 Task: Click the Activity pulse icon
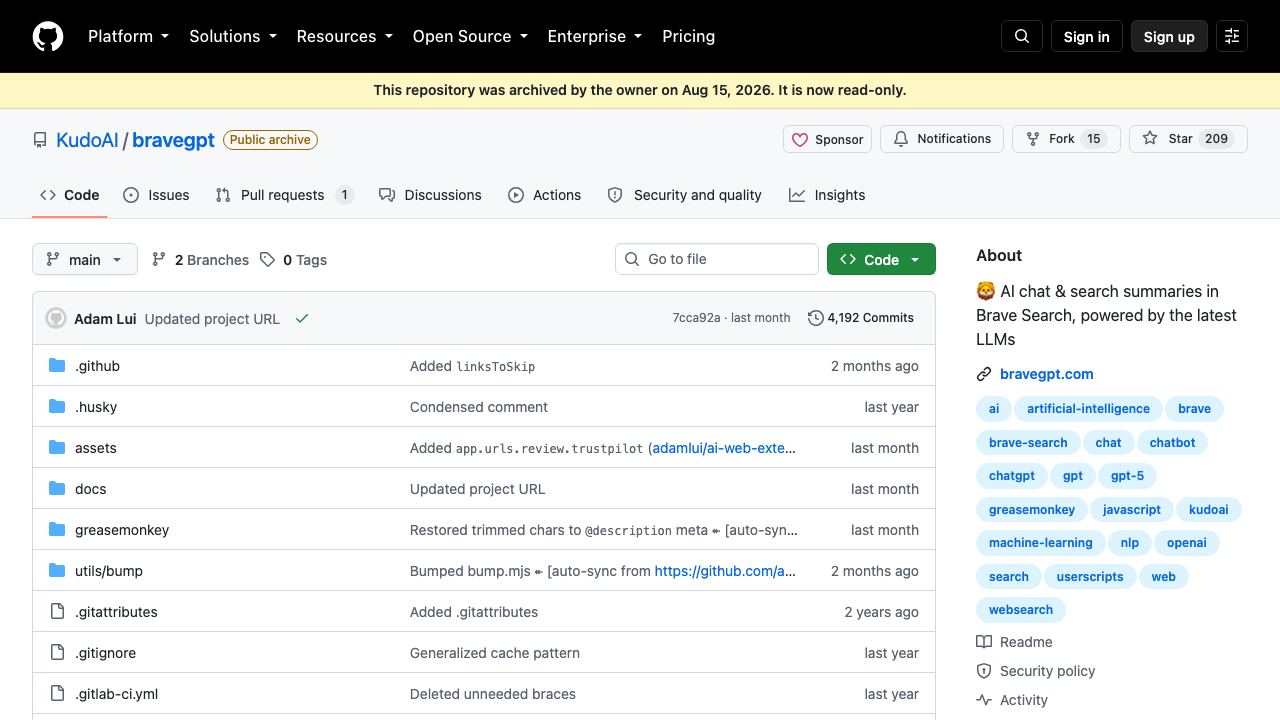click(x=984, y=700)
